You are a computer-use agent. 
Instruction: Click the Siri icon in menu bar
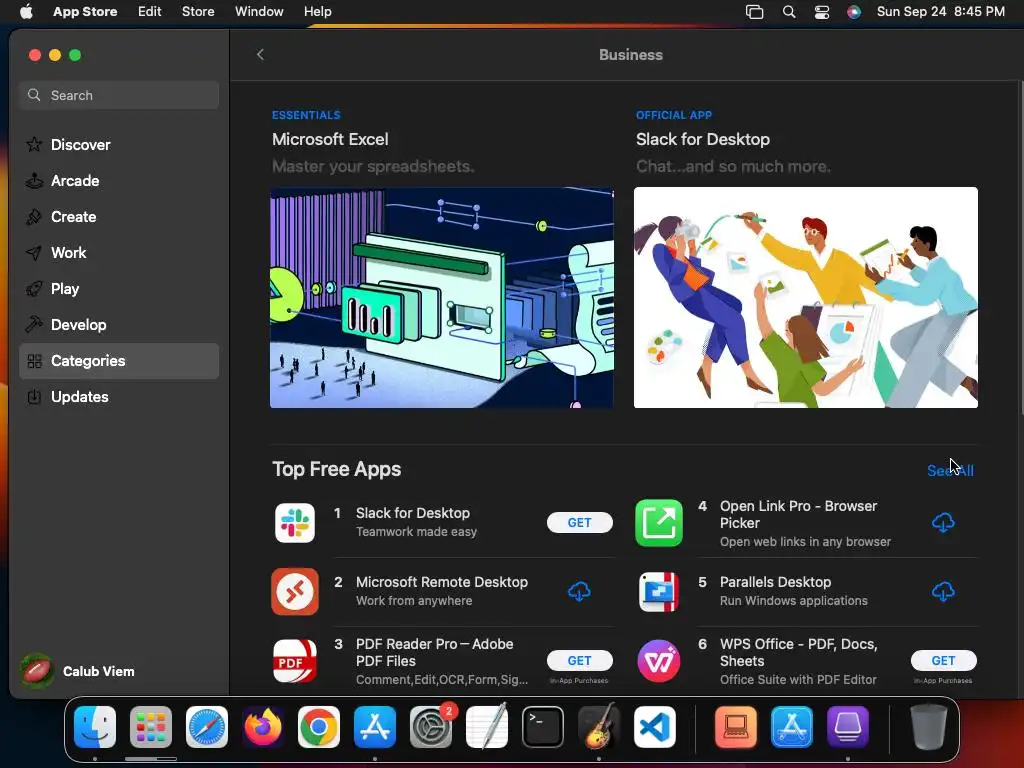click(x=854, y=12)
